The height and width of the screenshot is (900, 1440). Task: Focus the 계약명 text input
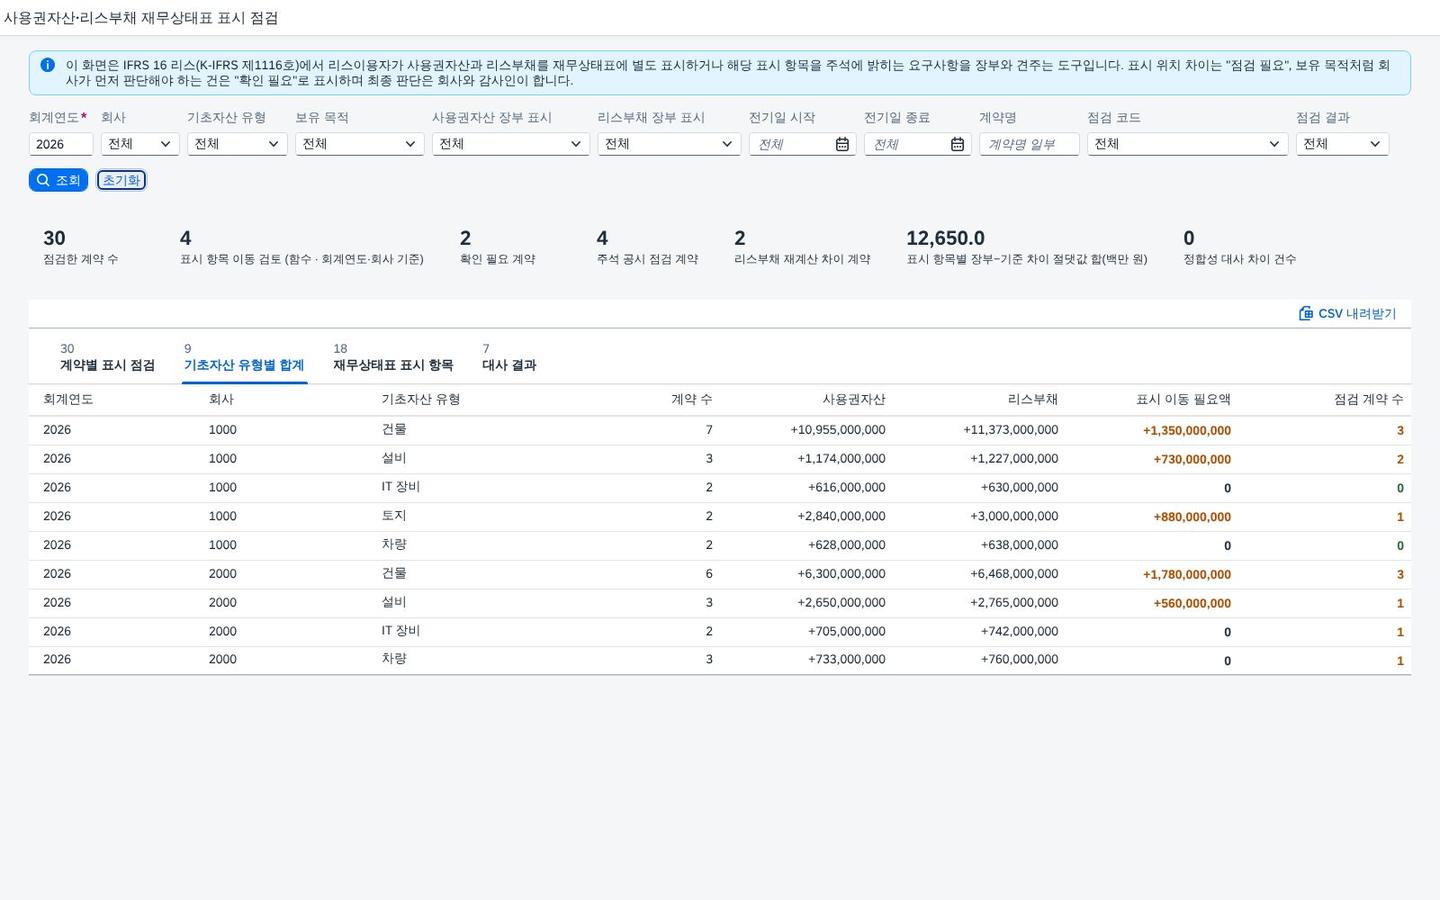[x=1029, y=144]
